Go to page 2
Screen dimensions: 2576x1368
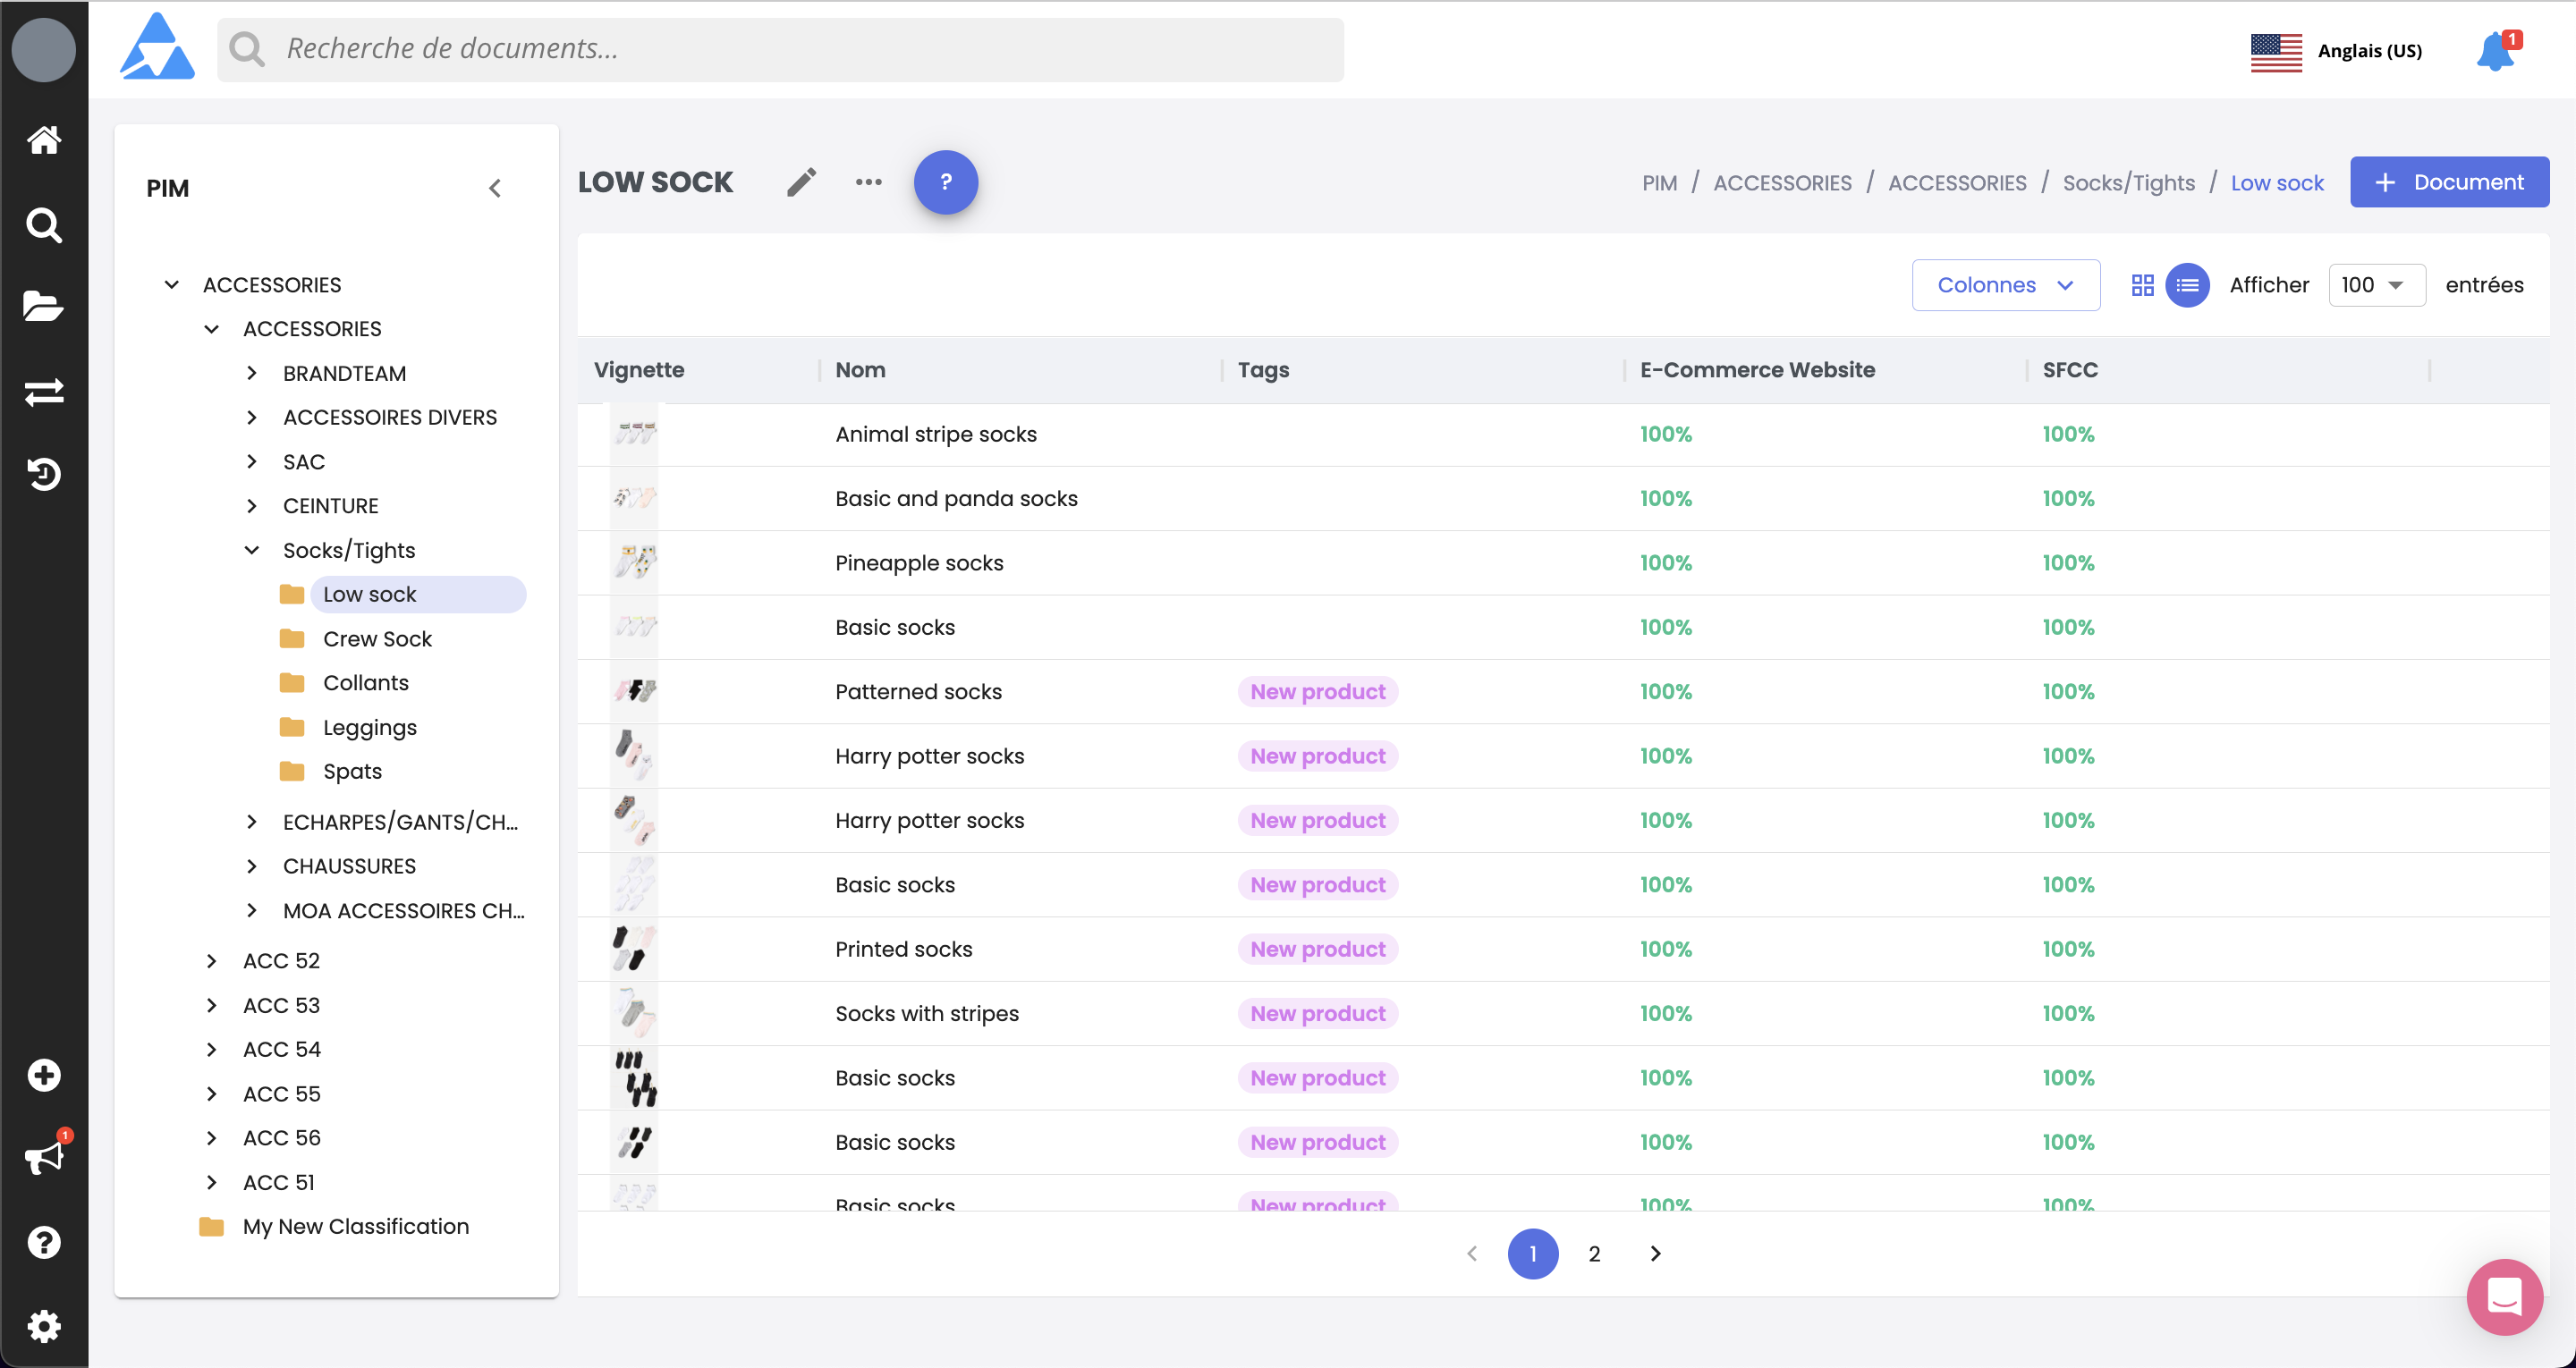coord(1594,1253)
